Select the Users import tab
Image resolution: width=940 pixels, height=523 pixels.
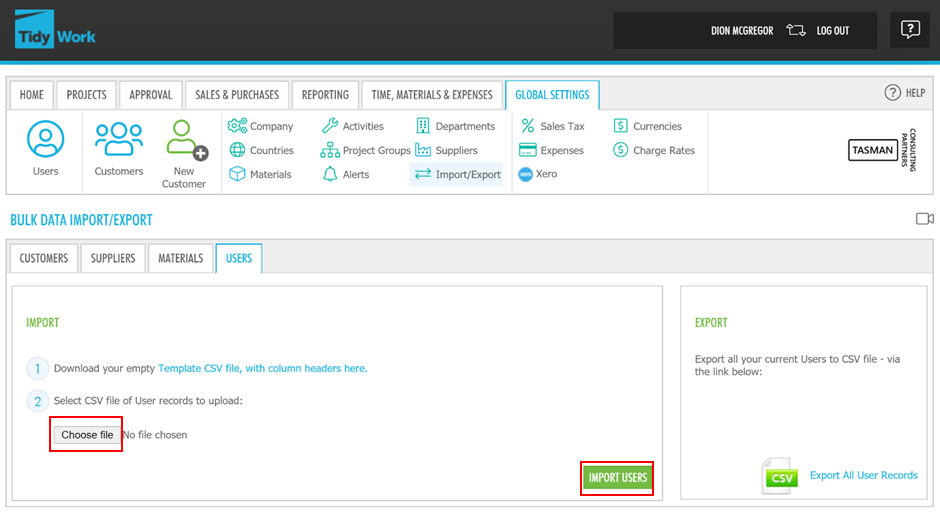(x=239, y=259)
